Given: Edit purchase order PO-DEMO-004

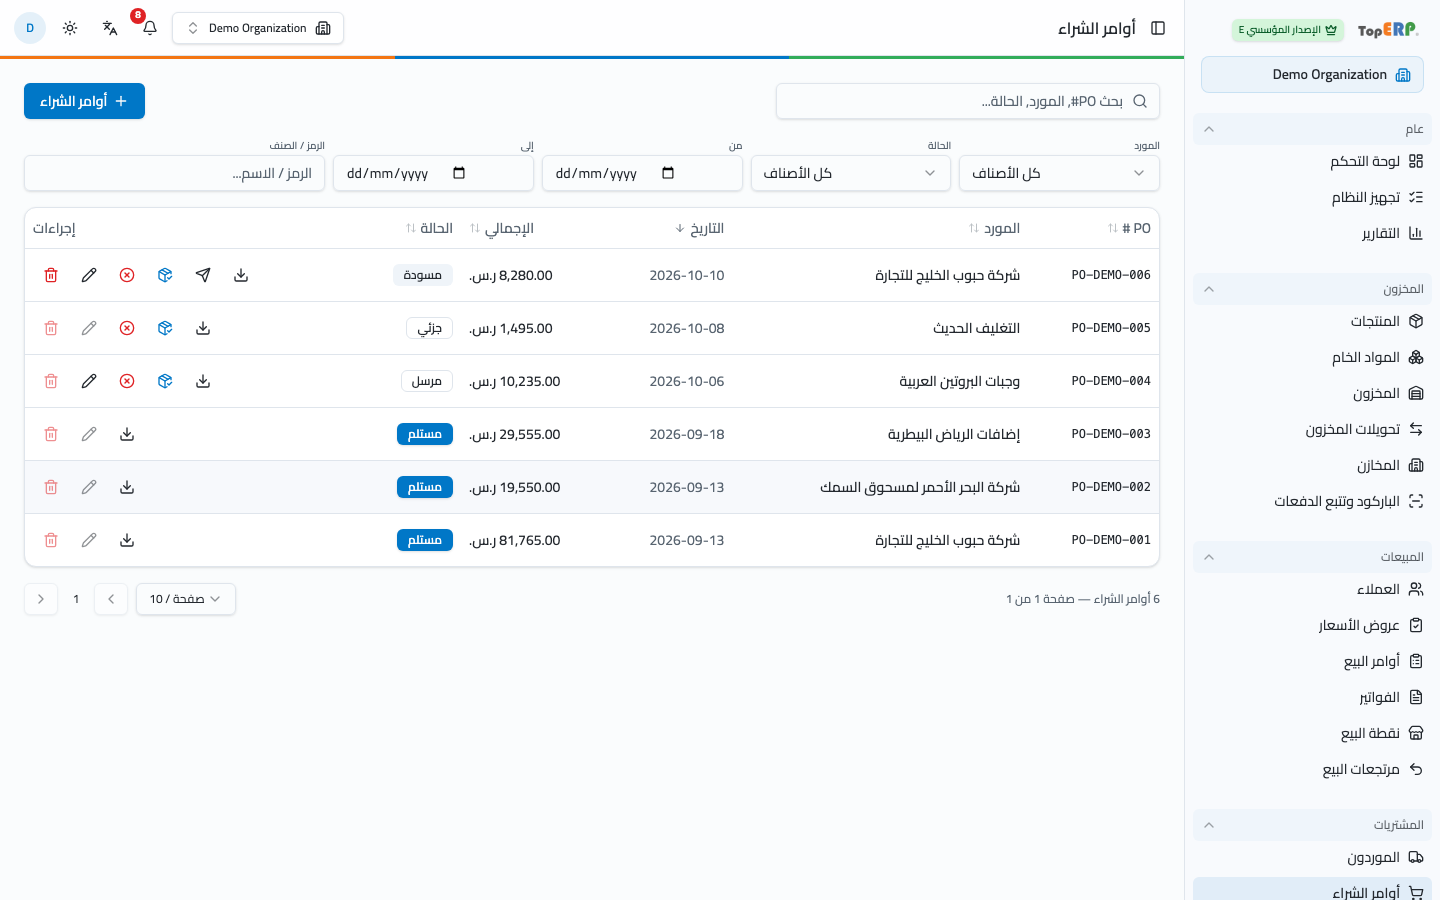Looking at the screenshot, I should (x=89, y=381).
